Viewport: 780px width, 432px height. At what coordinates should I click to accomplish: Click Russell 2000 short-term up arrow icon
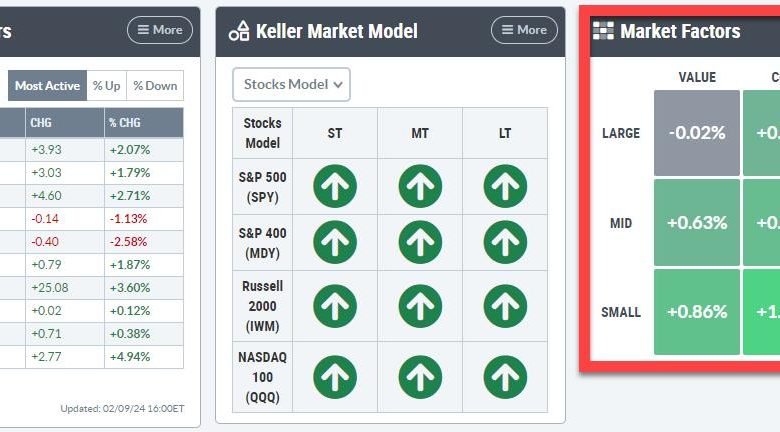click(x=335, y=306)
